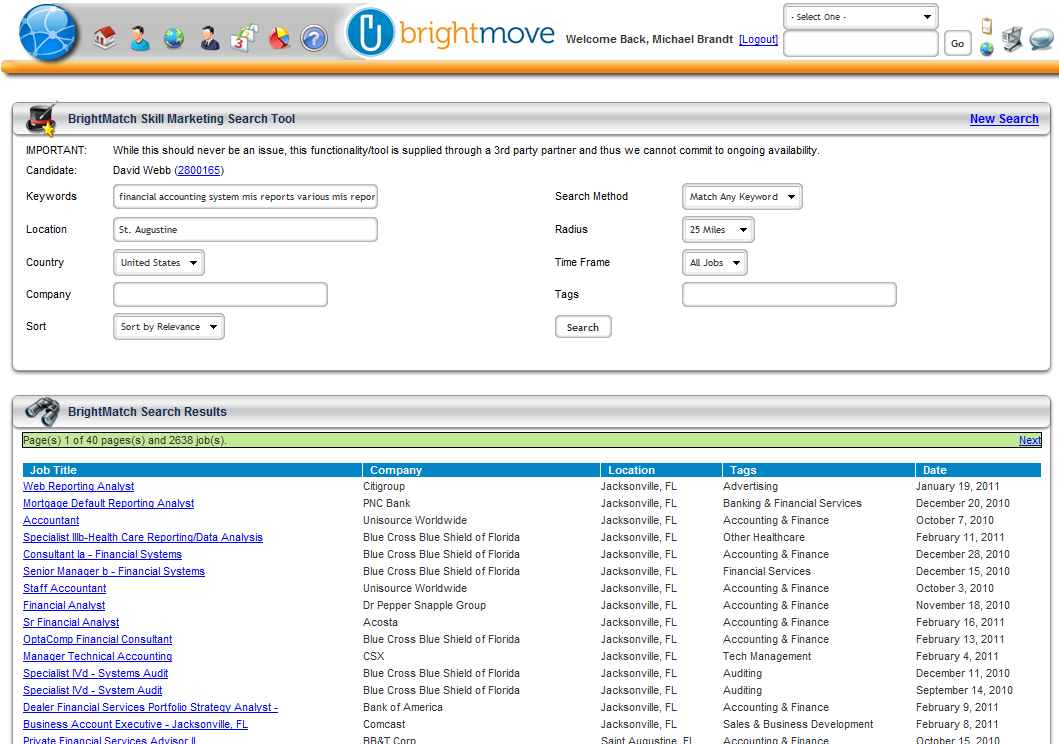Open the Home house icon
Screen dimensions: 1059x744
pyautogui.click(x=104, y=38)
